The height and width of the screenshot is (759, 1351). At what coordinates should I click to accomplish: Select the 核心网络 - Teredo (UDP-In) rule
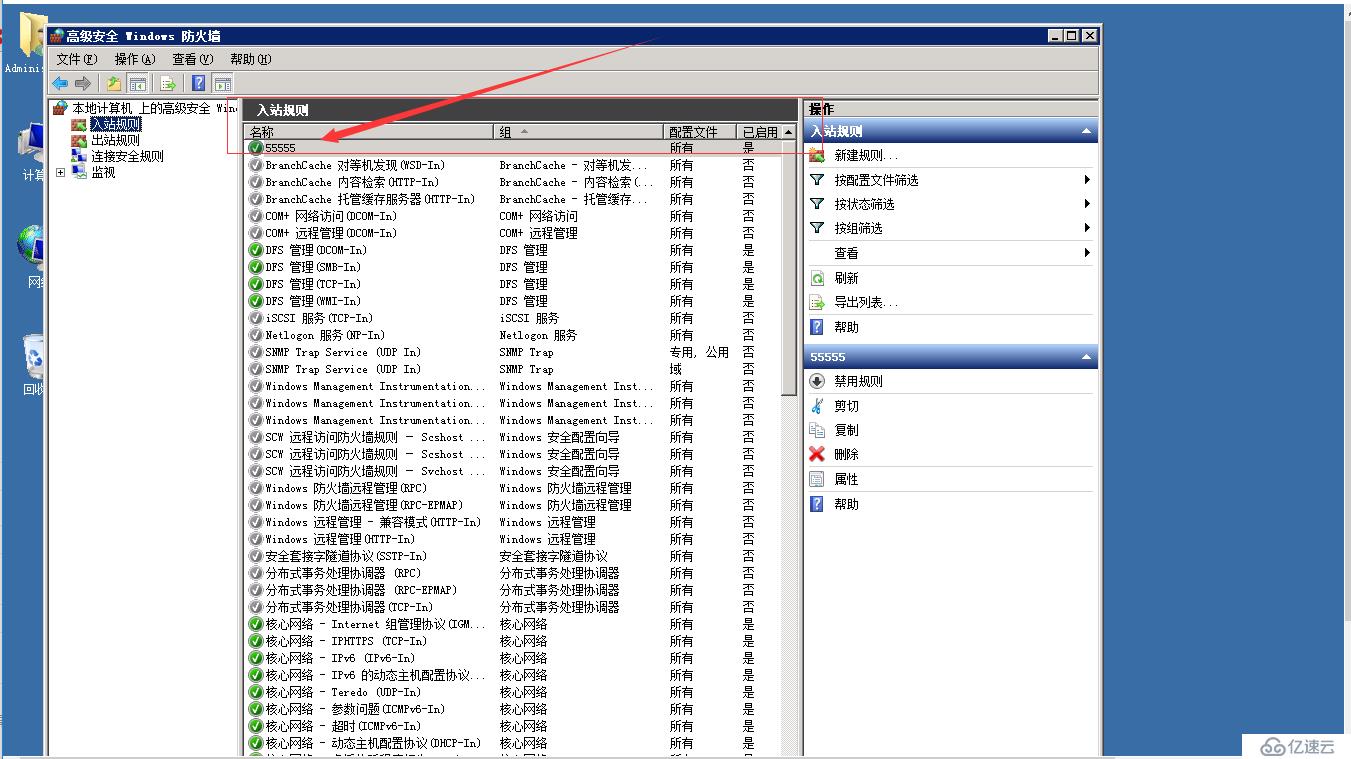[x=513, y=692]
